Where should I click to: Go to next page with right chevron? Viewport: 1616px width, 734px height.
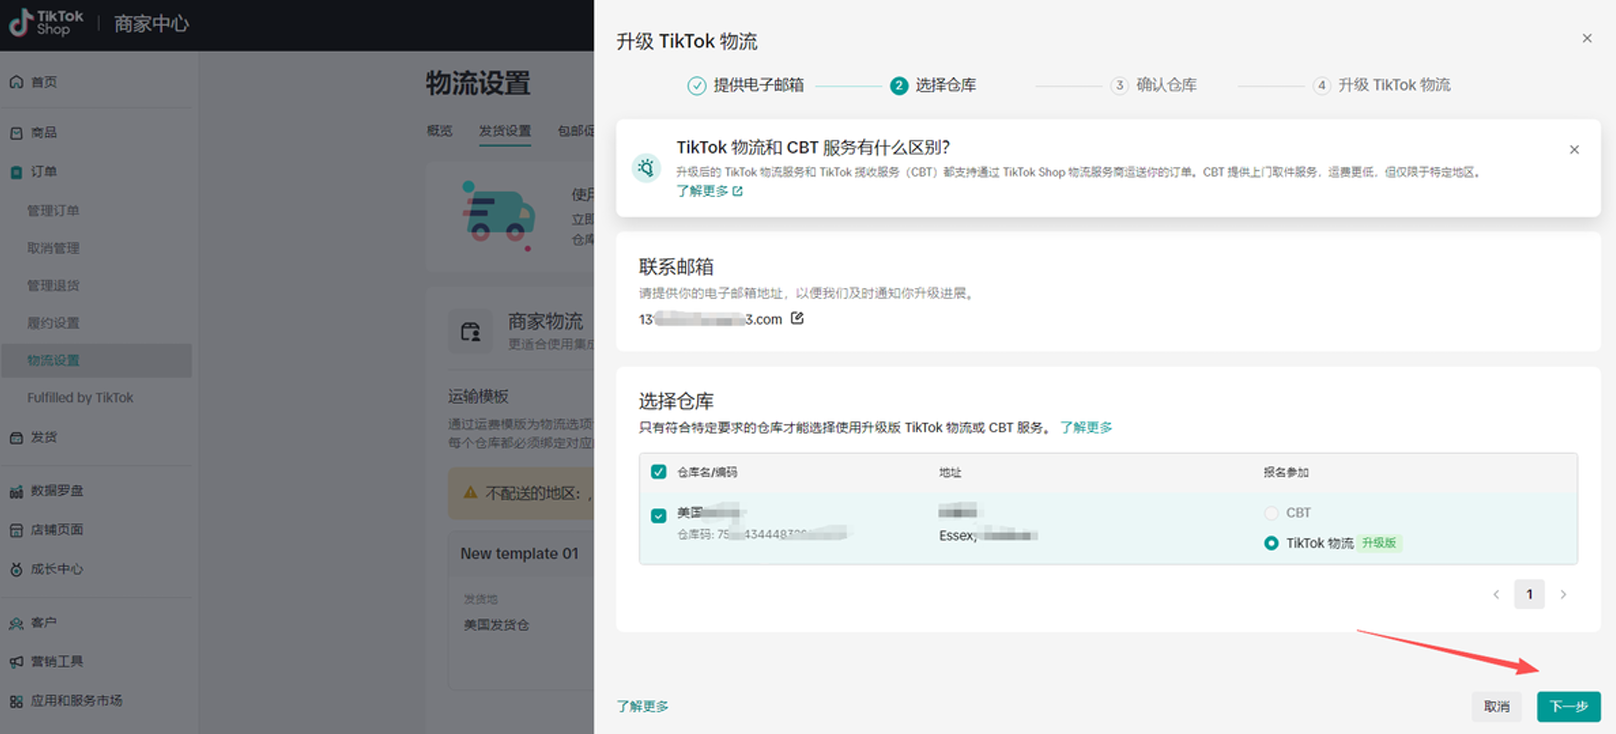tap(1563, 594)
